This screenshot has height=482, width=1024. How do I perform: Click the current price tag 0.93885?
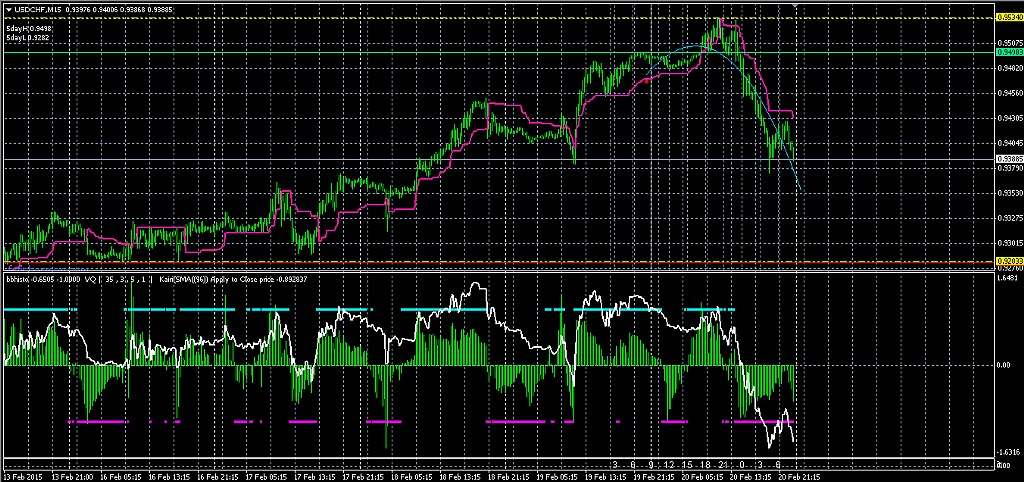1008,159
